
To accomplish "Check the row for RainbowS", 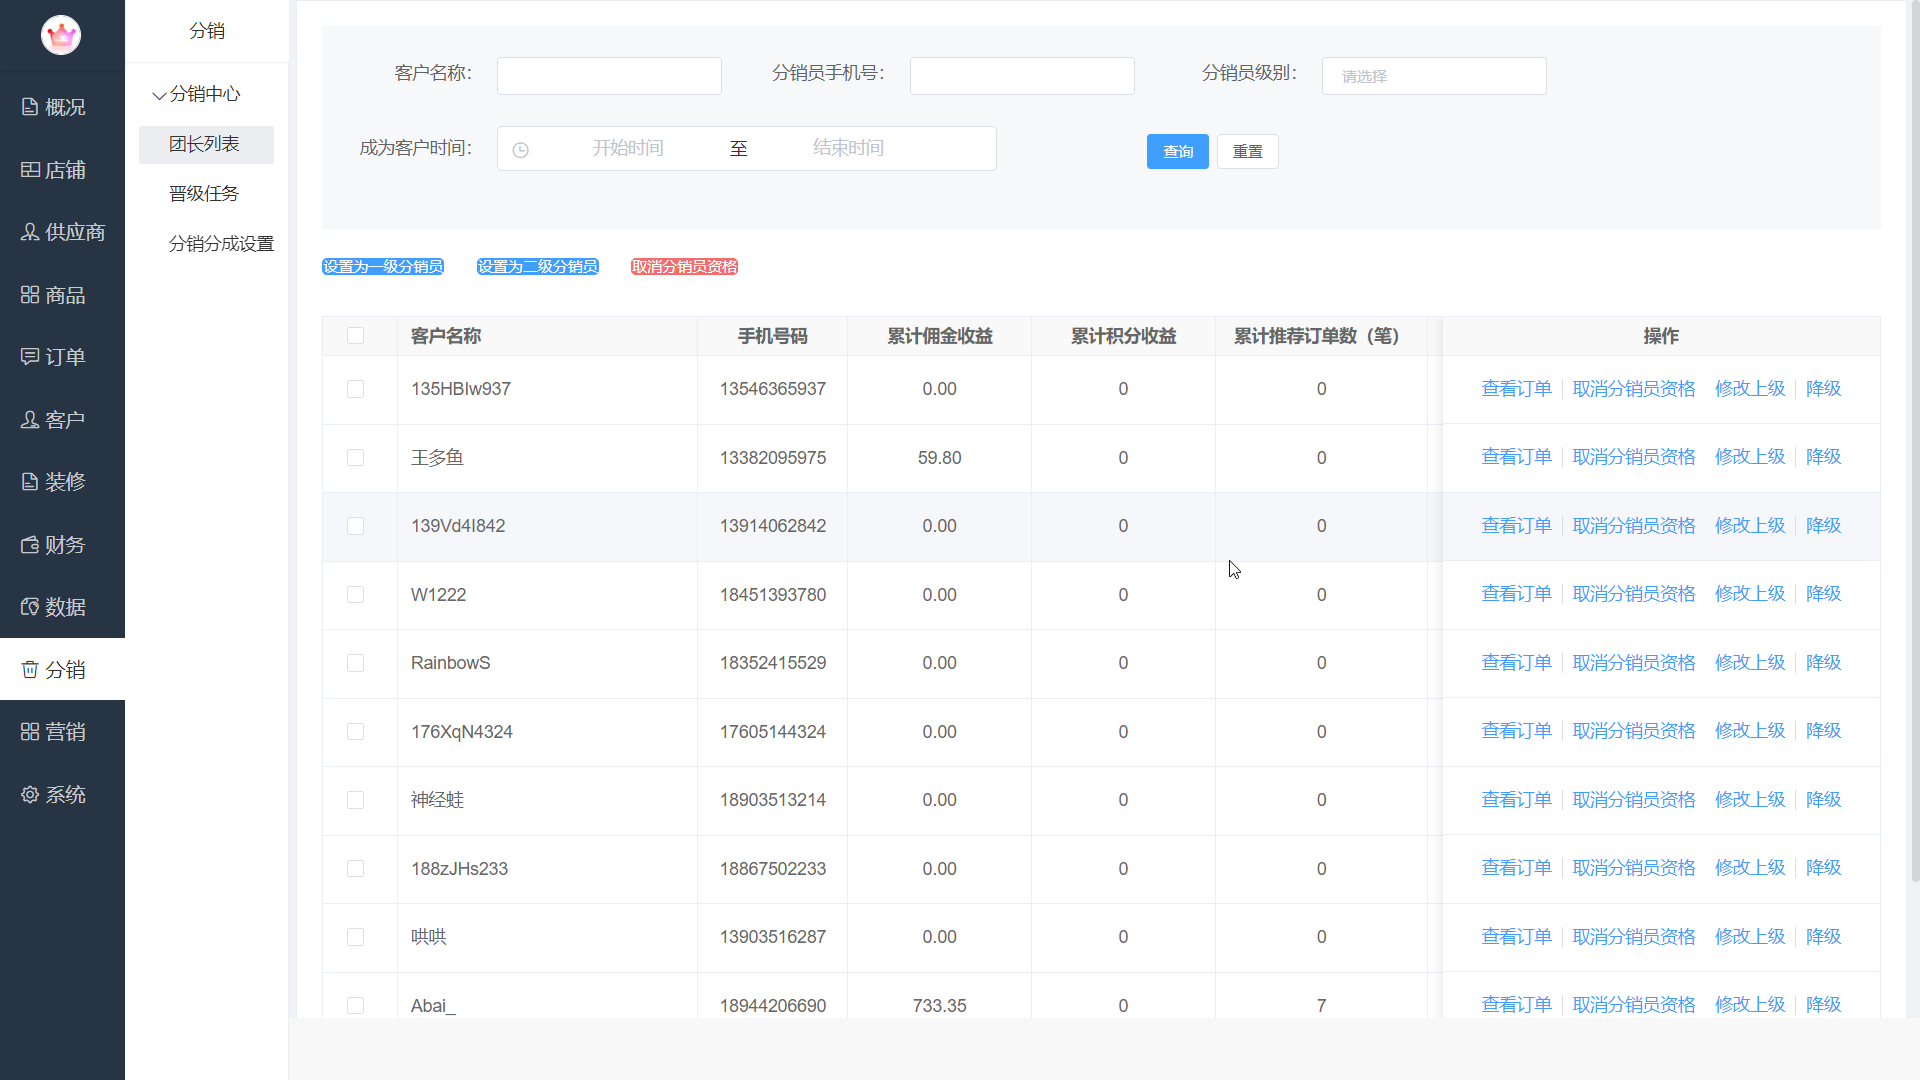I will (x=355, y=663).
